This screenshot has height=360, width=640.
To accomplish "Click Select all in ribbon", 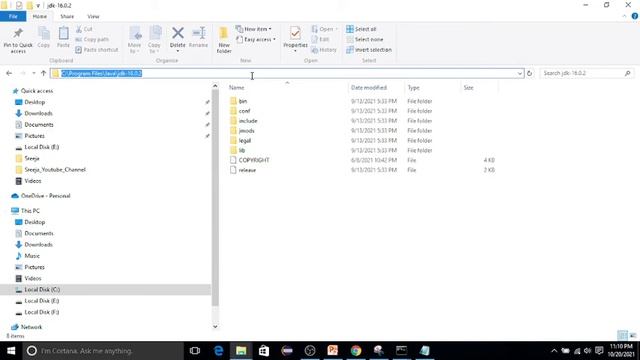I will 361,29.
